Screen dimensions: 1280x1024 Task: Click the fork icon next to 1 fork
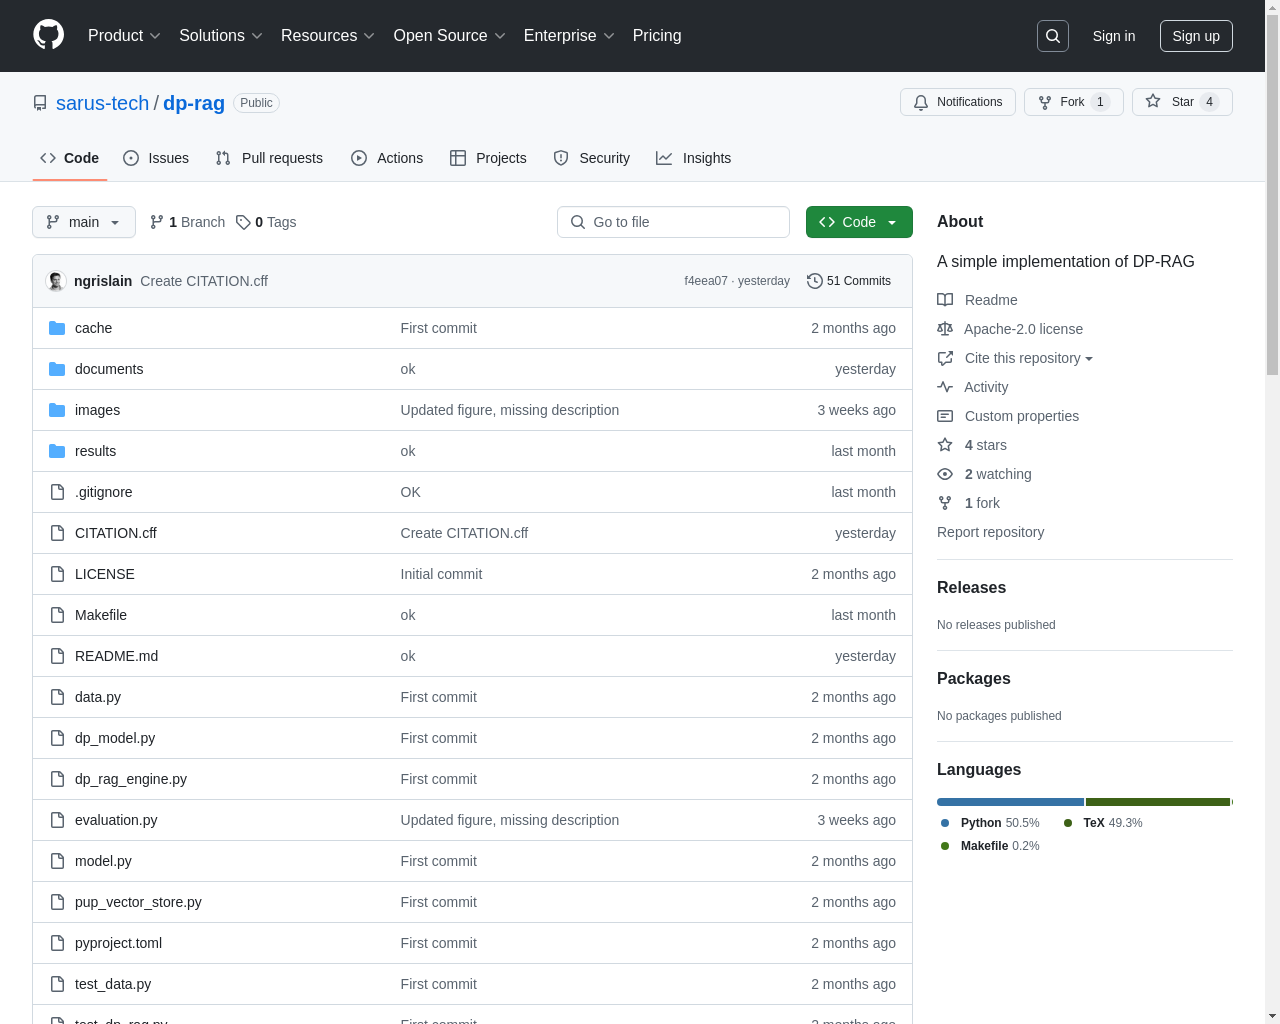click(x=945, y=503)
